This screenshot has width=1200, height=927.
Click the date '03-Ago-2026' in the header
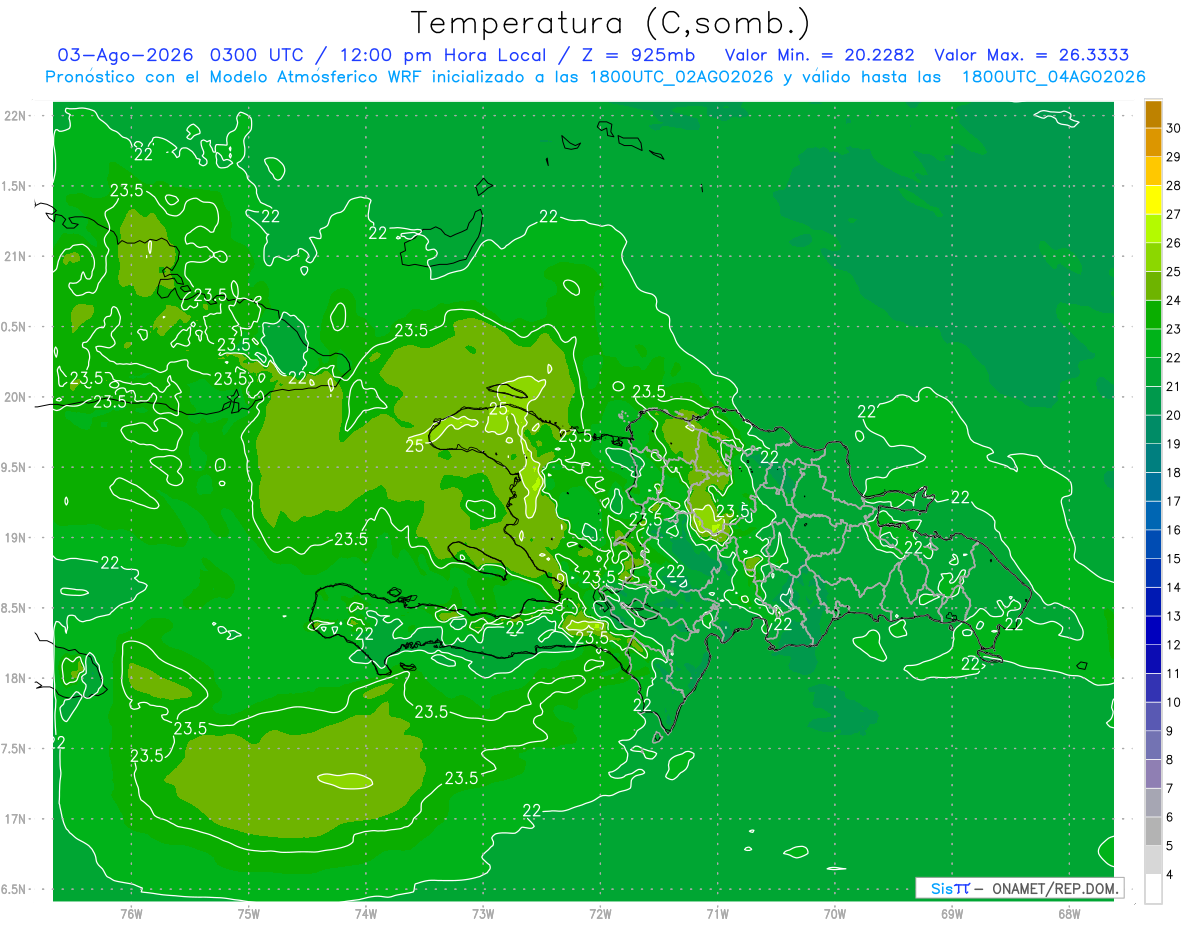pyautogui.click(x=125, y=55)
